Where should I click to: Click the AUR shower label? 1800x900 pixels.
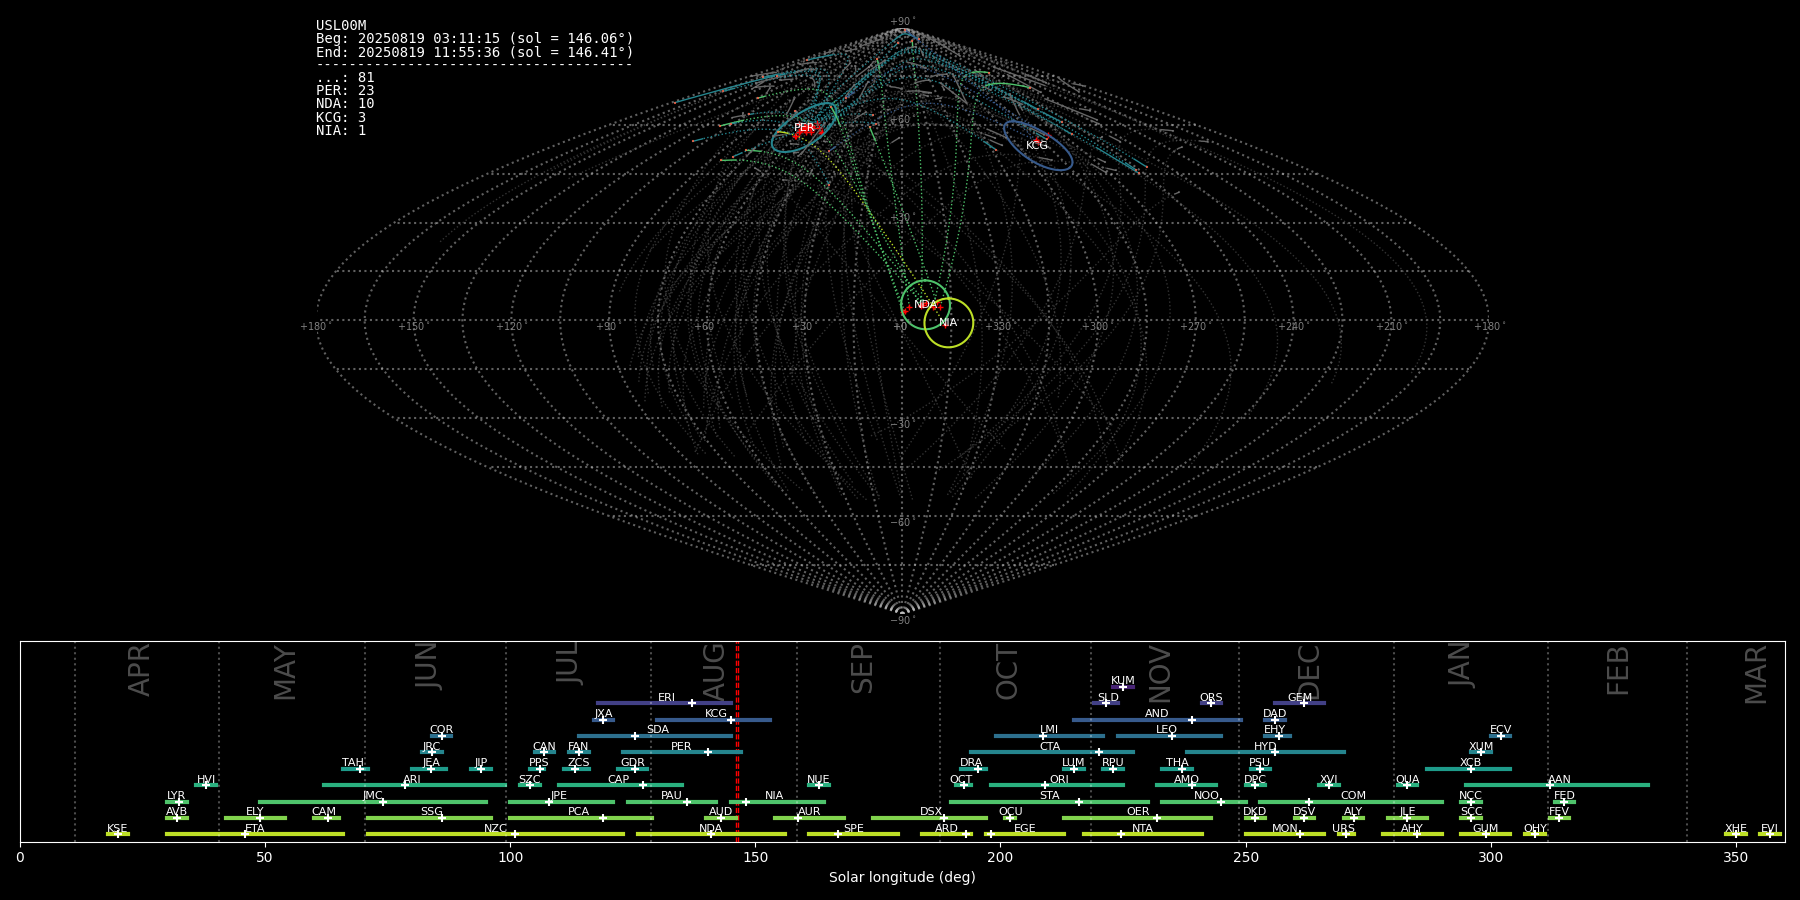point(809,812)
